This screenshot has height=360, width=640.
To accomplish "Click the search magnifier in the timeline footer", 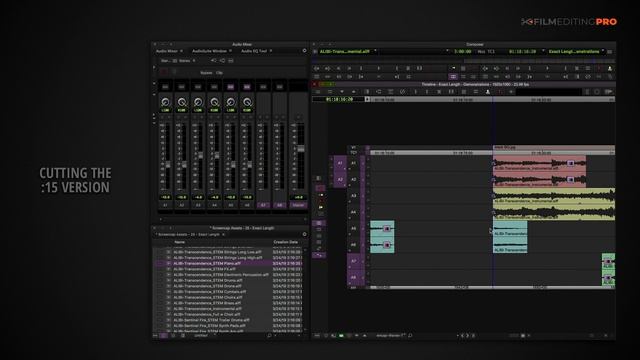I will pos(410,336).
